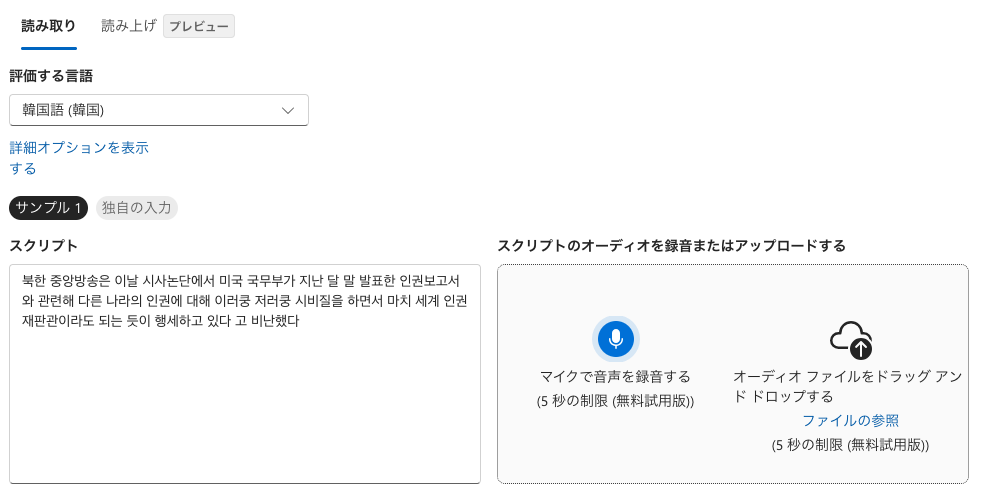
Task: Open the 読み上げ tab
Action: pos(129,26)
